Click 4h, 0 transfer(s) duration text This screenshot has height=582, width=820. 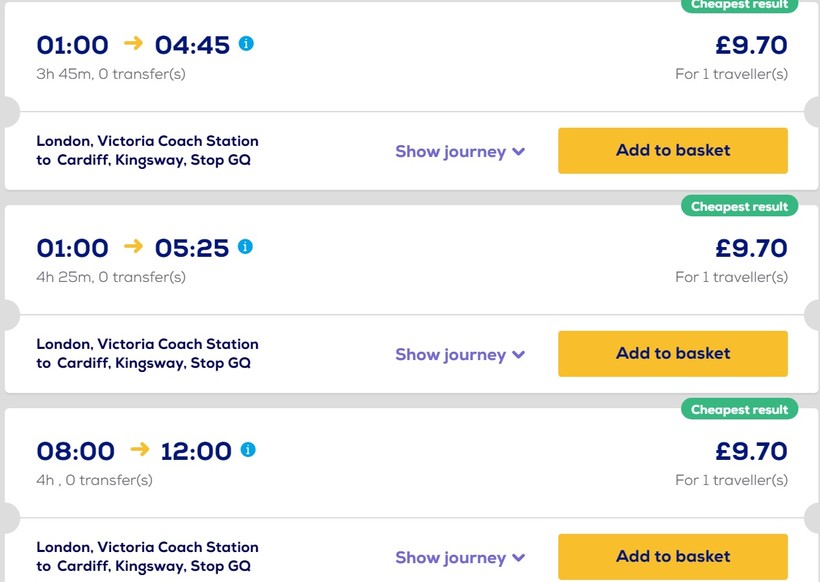pos(94,480)
